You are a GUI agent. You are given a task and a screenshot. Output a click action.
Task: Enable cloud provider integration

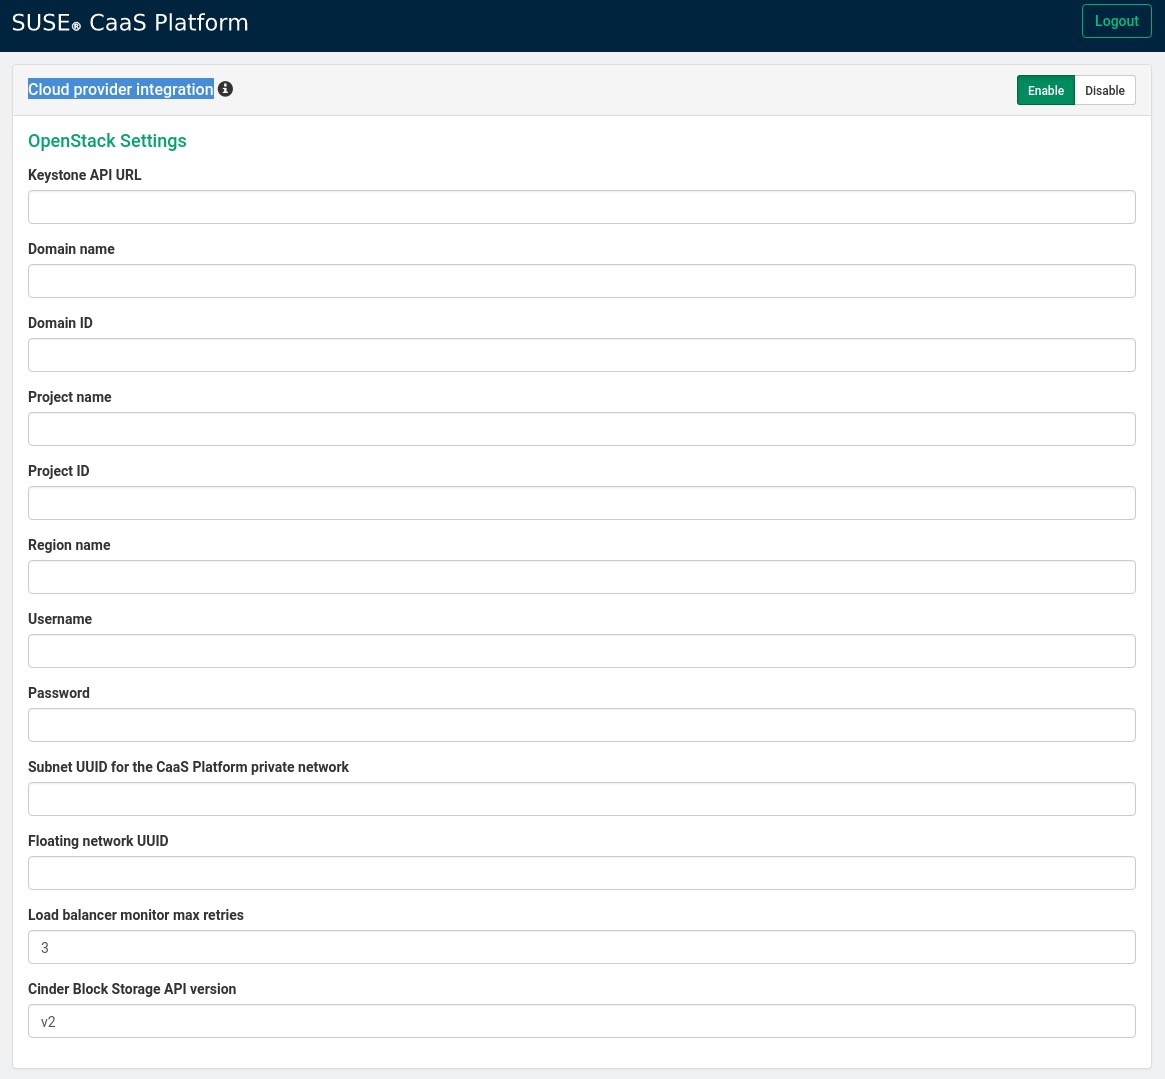1045,90
